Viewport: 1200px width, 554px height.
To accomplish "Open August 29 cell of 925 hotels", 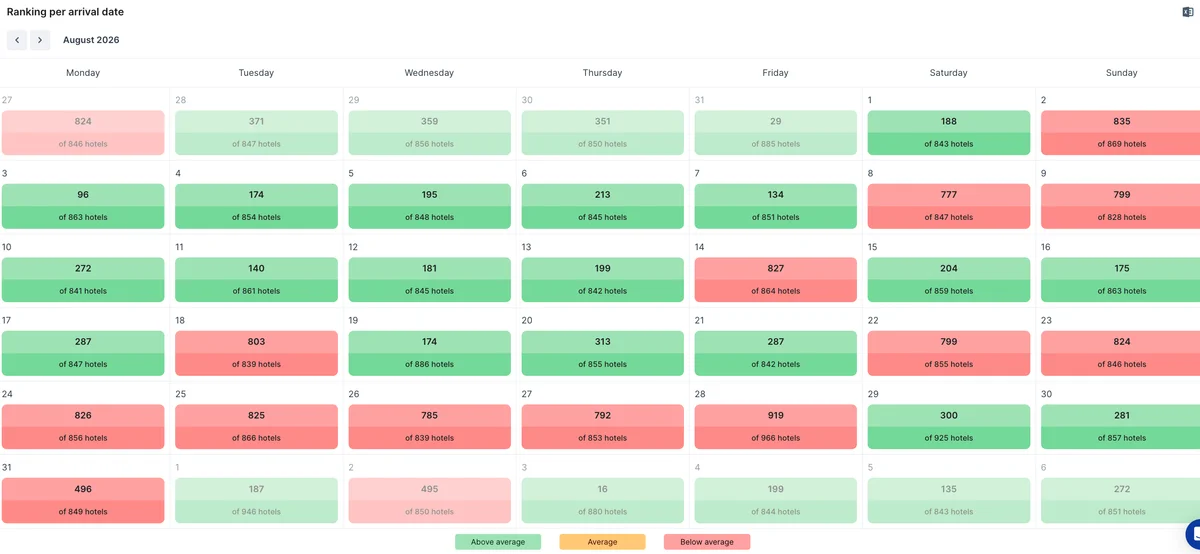I will coord(948,426).
